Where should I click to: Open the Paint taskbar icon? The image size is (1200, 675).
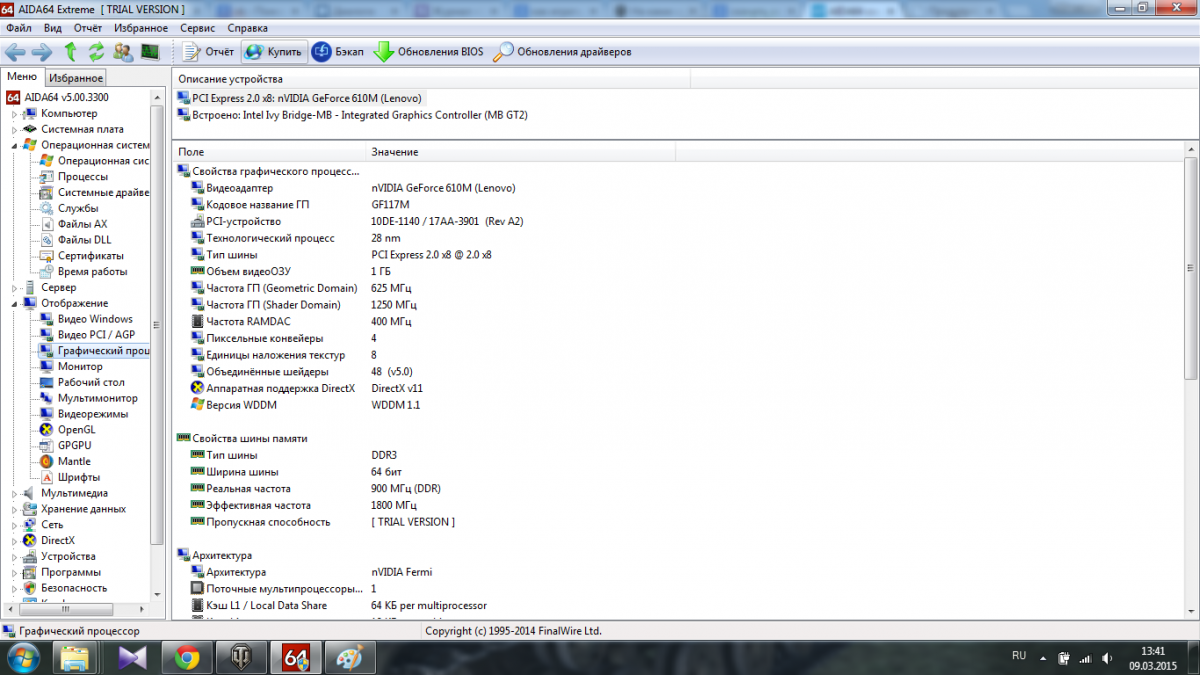349,657
